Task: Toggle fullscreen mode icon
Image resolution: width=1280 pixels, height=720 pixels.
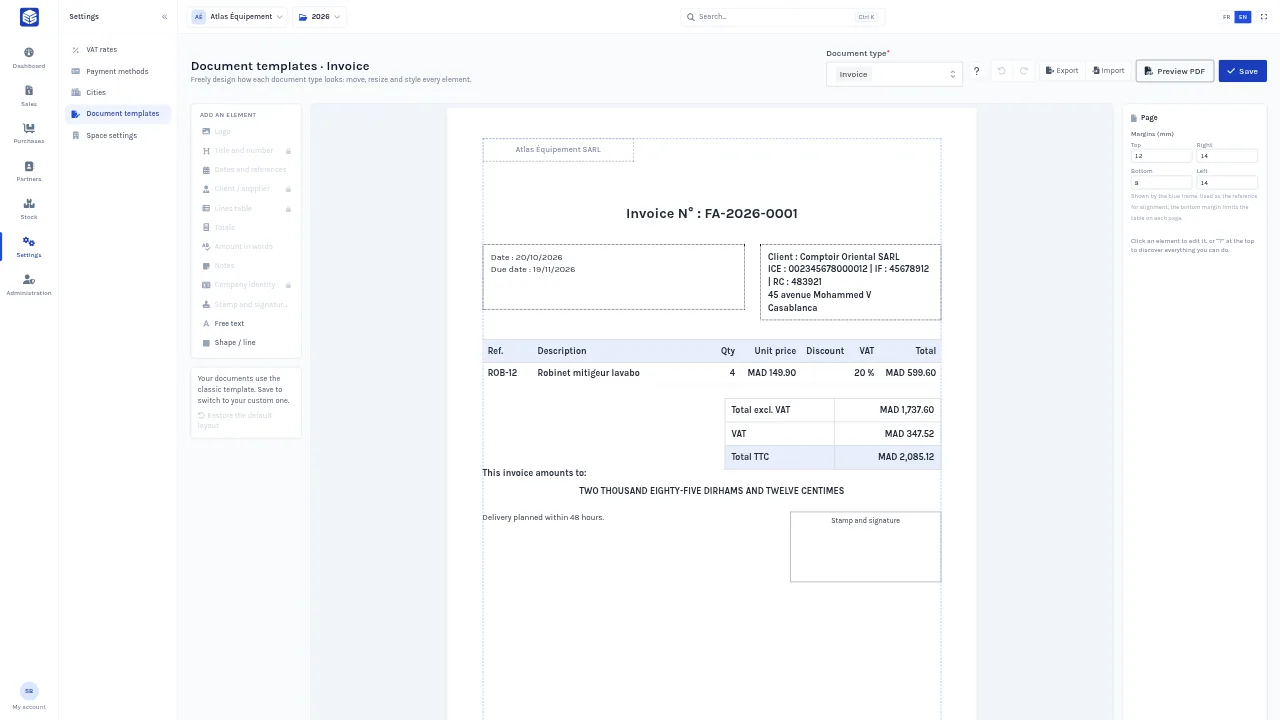Action: click(1263, 17)
